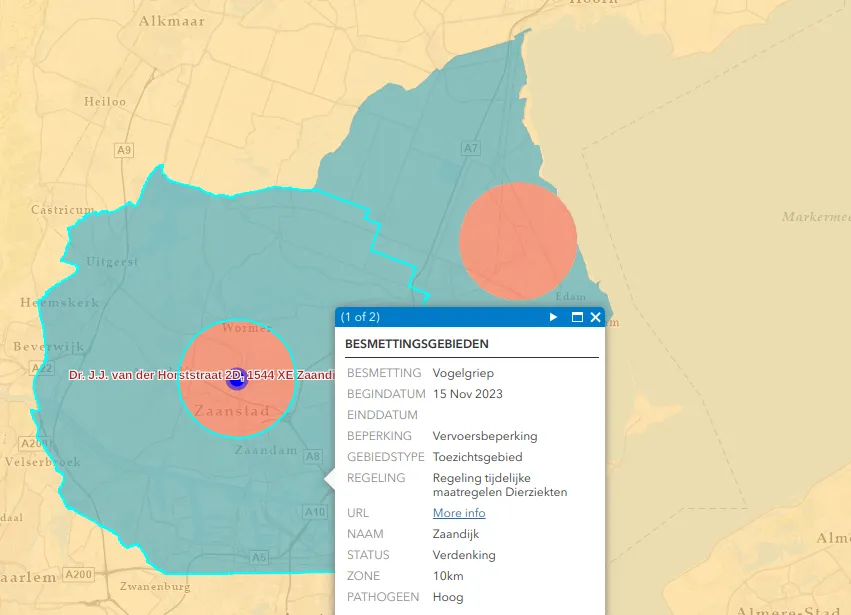
Task: Click the A8 road shield near Zaandam
Action: 313,456
